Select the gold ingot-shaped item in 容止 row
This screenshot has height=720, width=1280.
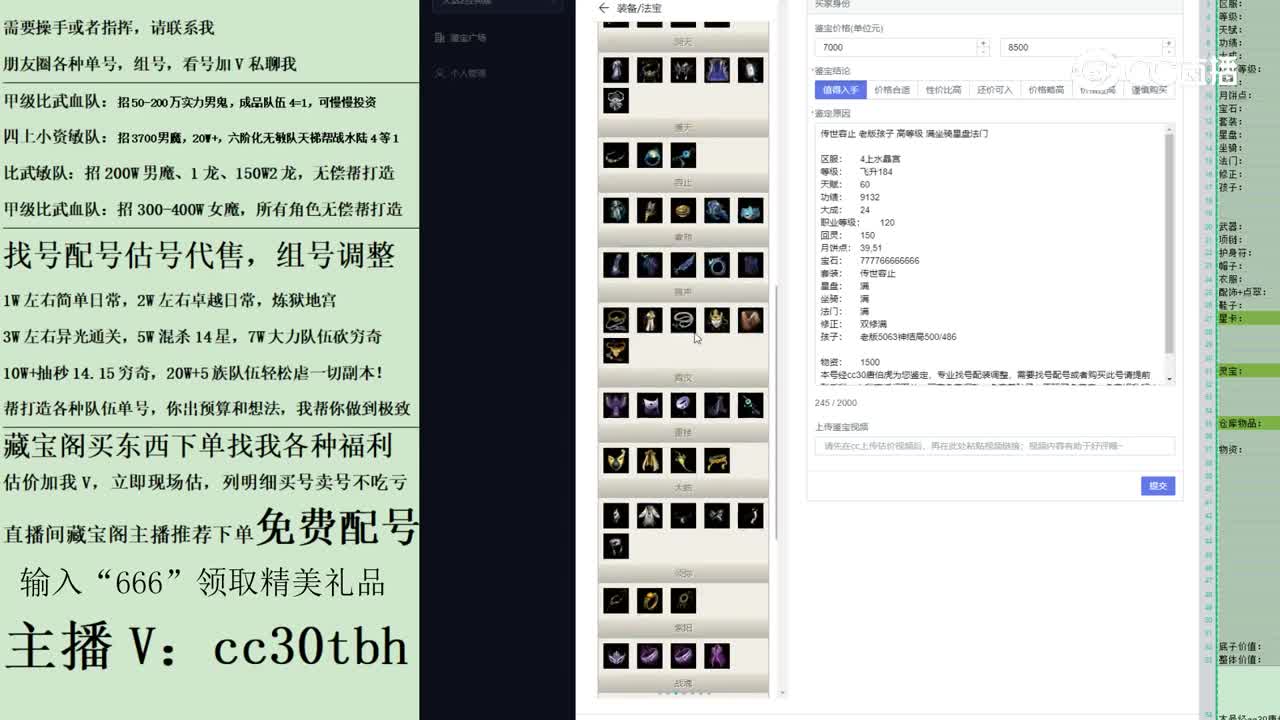pos(683,210)
